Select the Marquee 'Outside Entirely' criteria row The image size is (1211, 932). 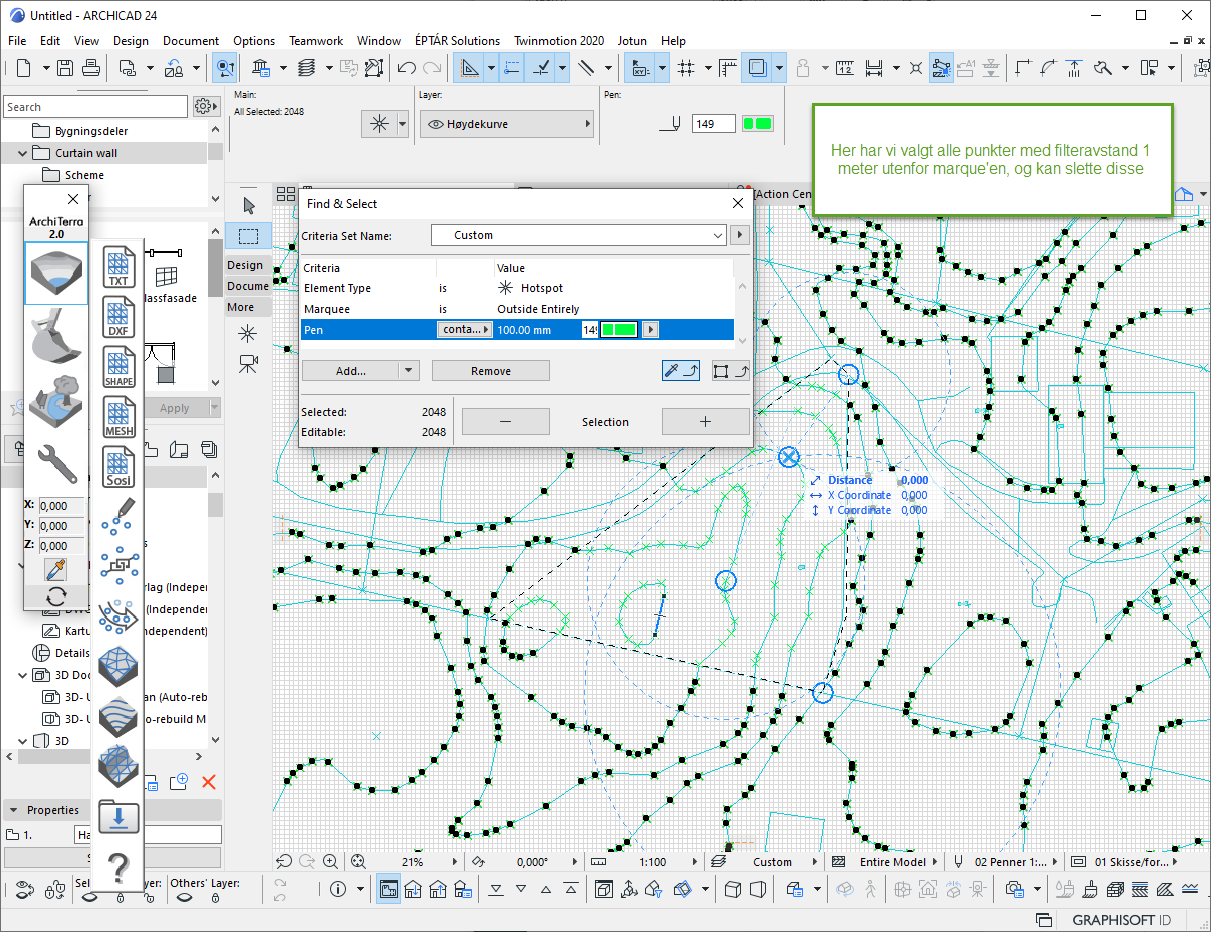tap(518, 309)
